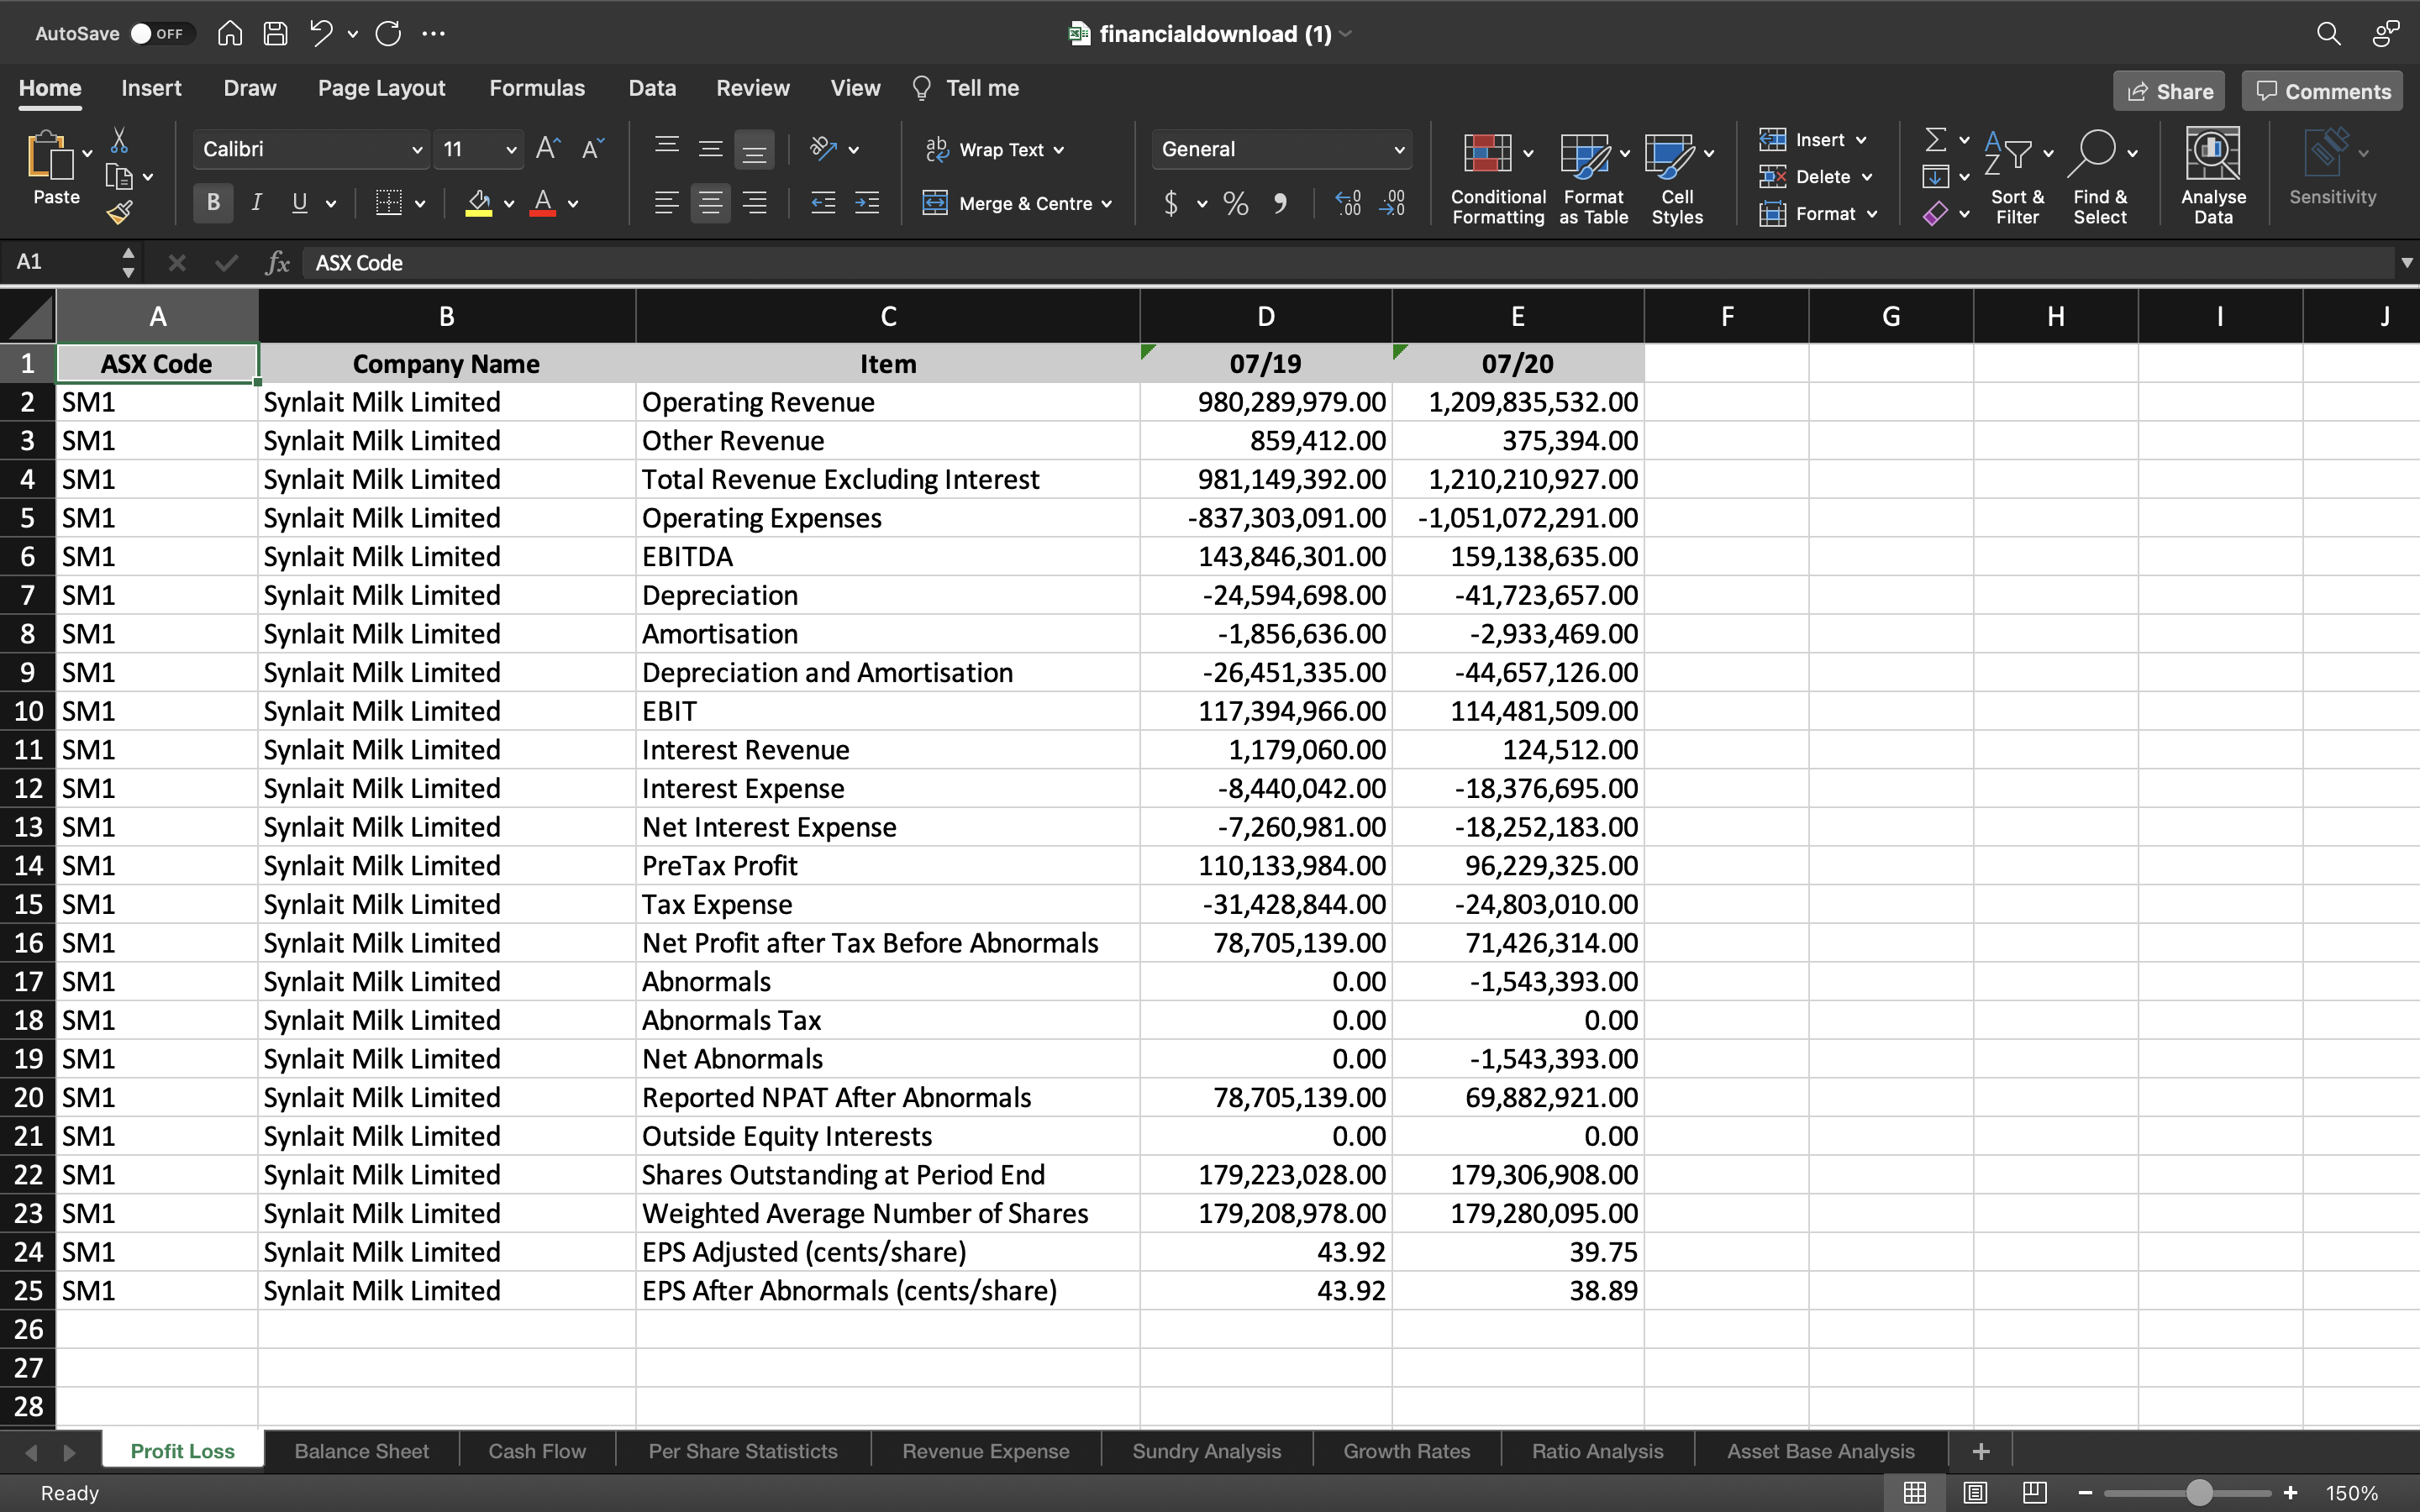
Task: Switch to the Formulas ribbon tab
Action: tap(537, 88)
